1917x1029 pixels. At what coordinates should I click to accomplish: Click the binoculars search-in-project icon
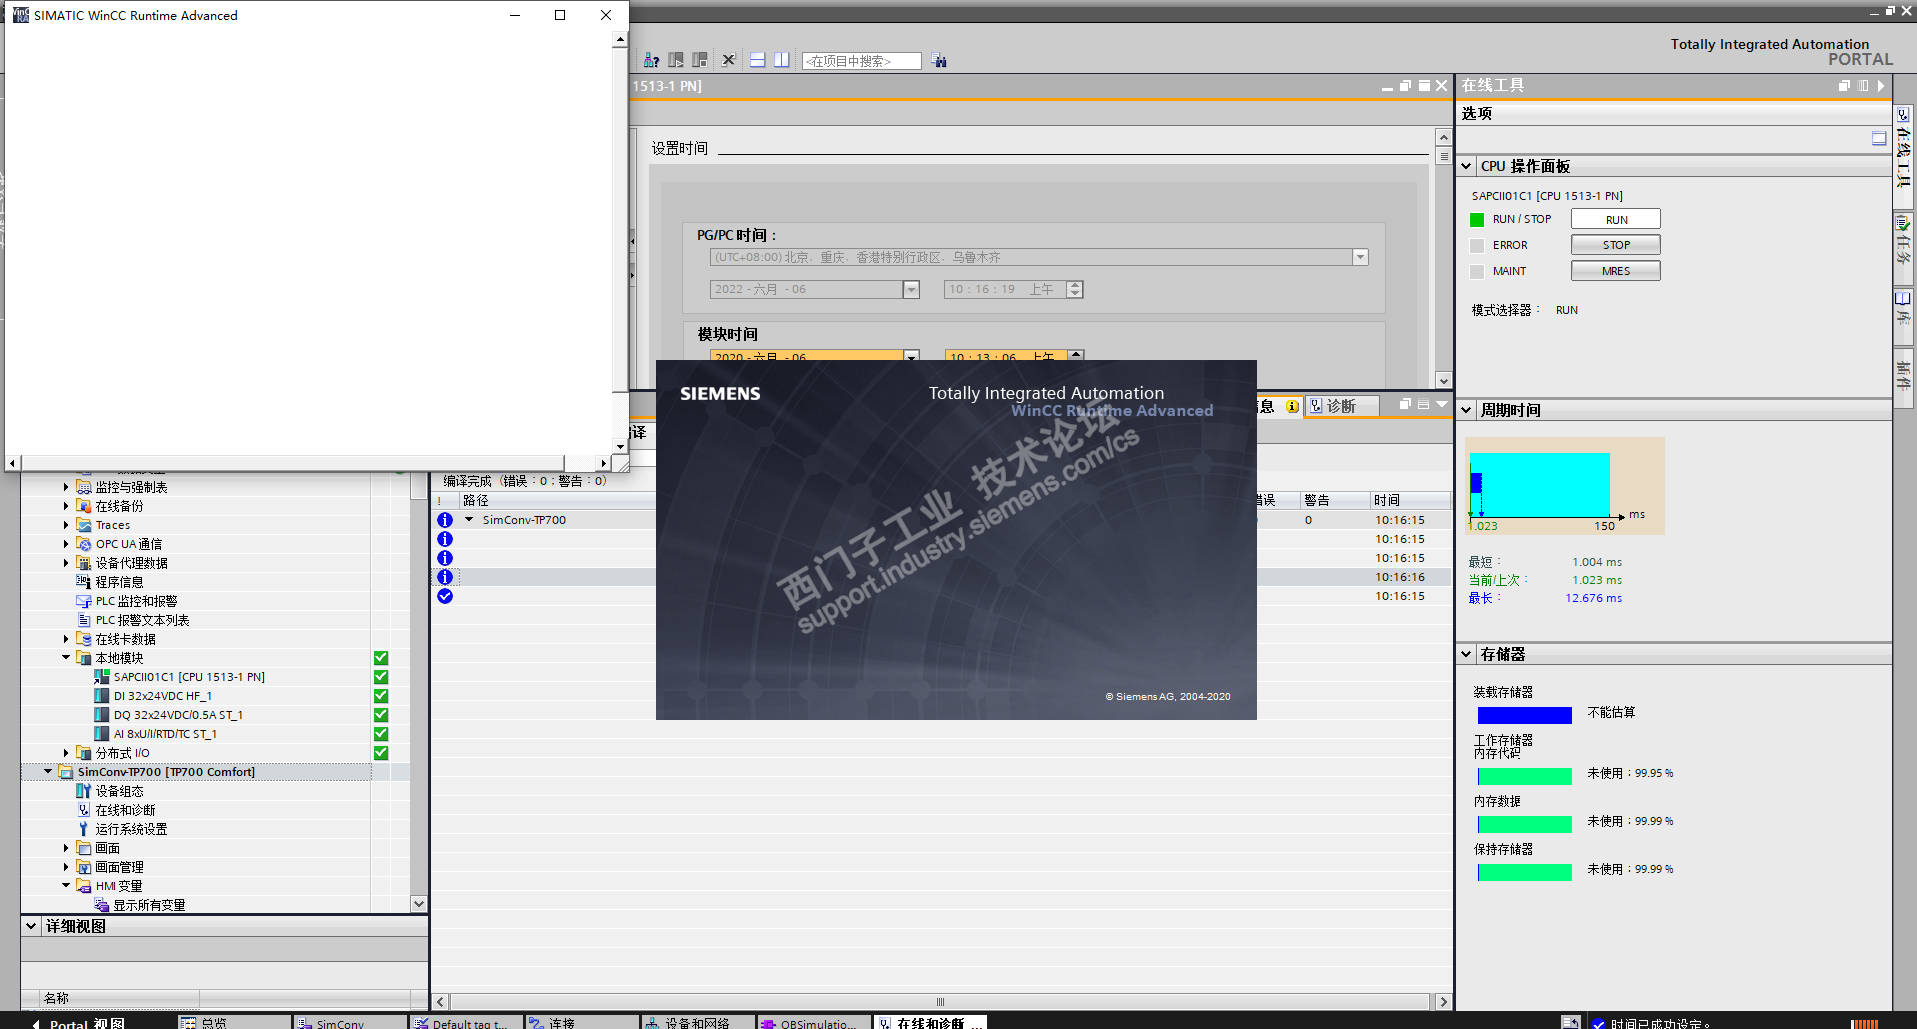point(939,60)
